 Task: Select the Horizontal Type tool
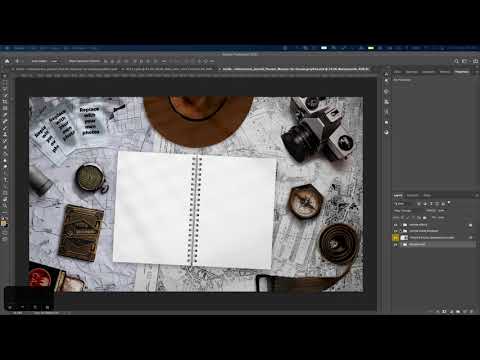[5, 180]
